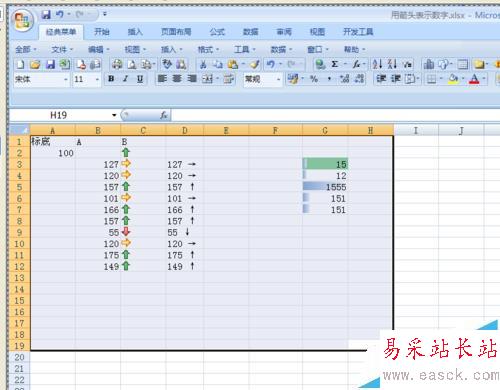Click the New blank workbook icon

(x=21, y=64)
